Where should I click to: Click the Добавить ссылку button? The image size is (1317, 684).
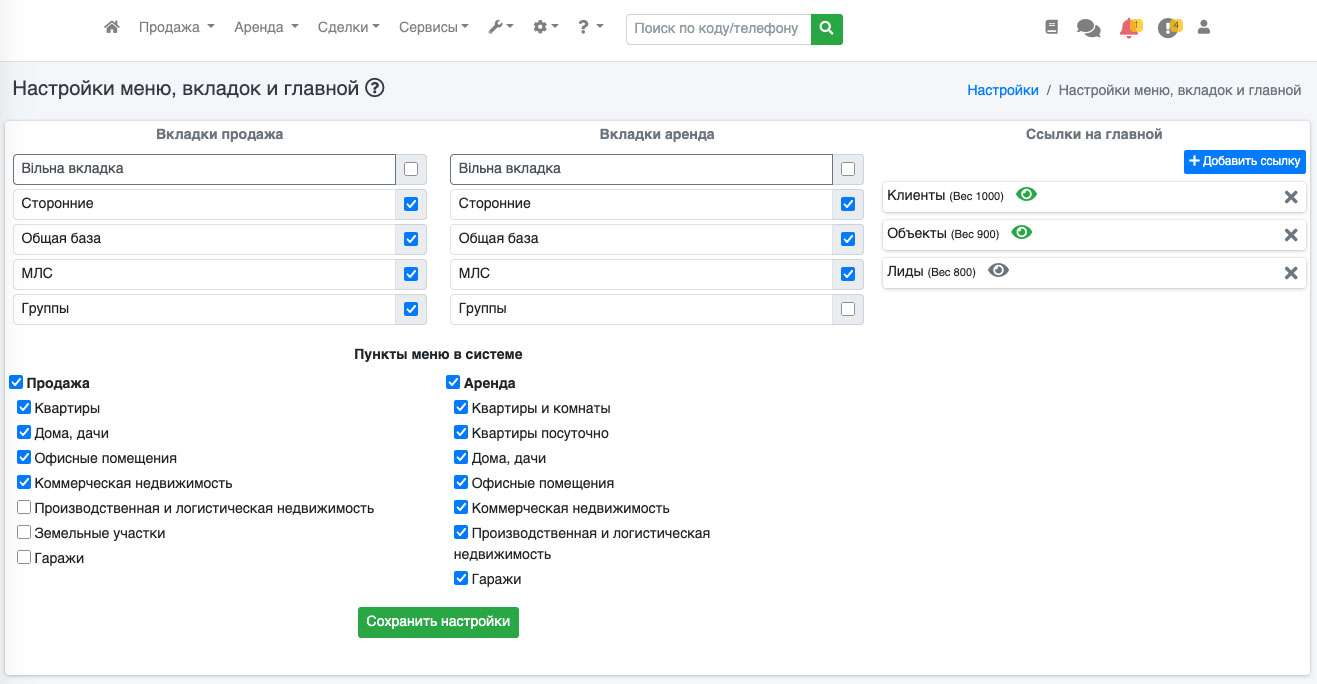tap(1244, 162)
